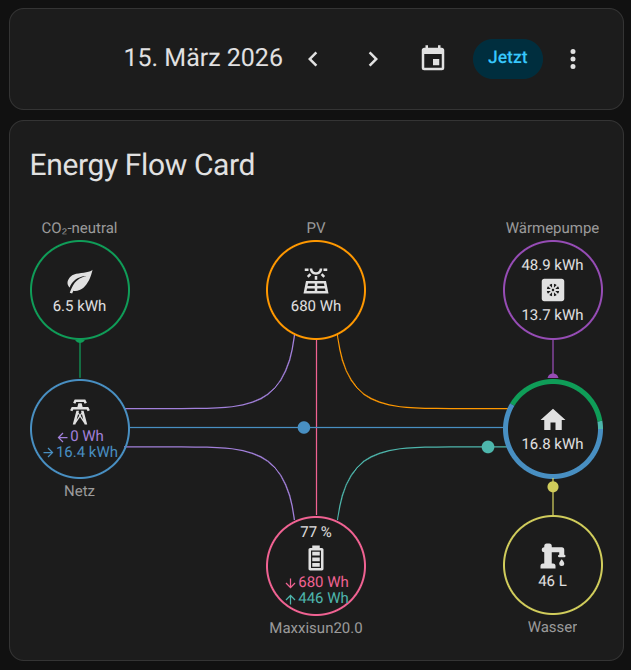Click the 0 Wh grid export value
The image size is (631, 670).
tap(86, 436)
